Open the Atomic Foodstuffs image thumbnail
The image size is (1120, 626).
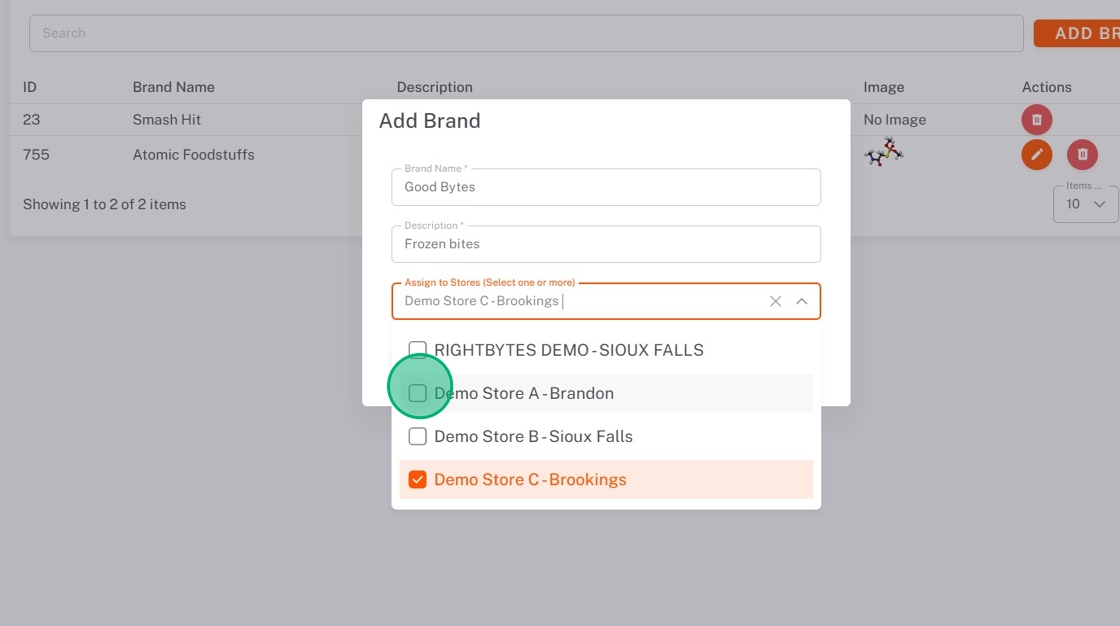tap(884, 153)
